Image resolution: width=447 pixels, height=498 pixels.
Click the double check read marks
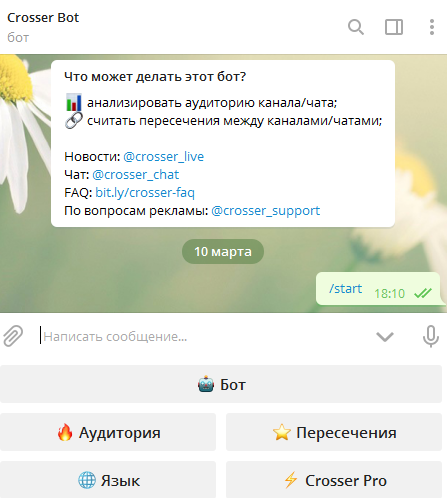(423, 293)
